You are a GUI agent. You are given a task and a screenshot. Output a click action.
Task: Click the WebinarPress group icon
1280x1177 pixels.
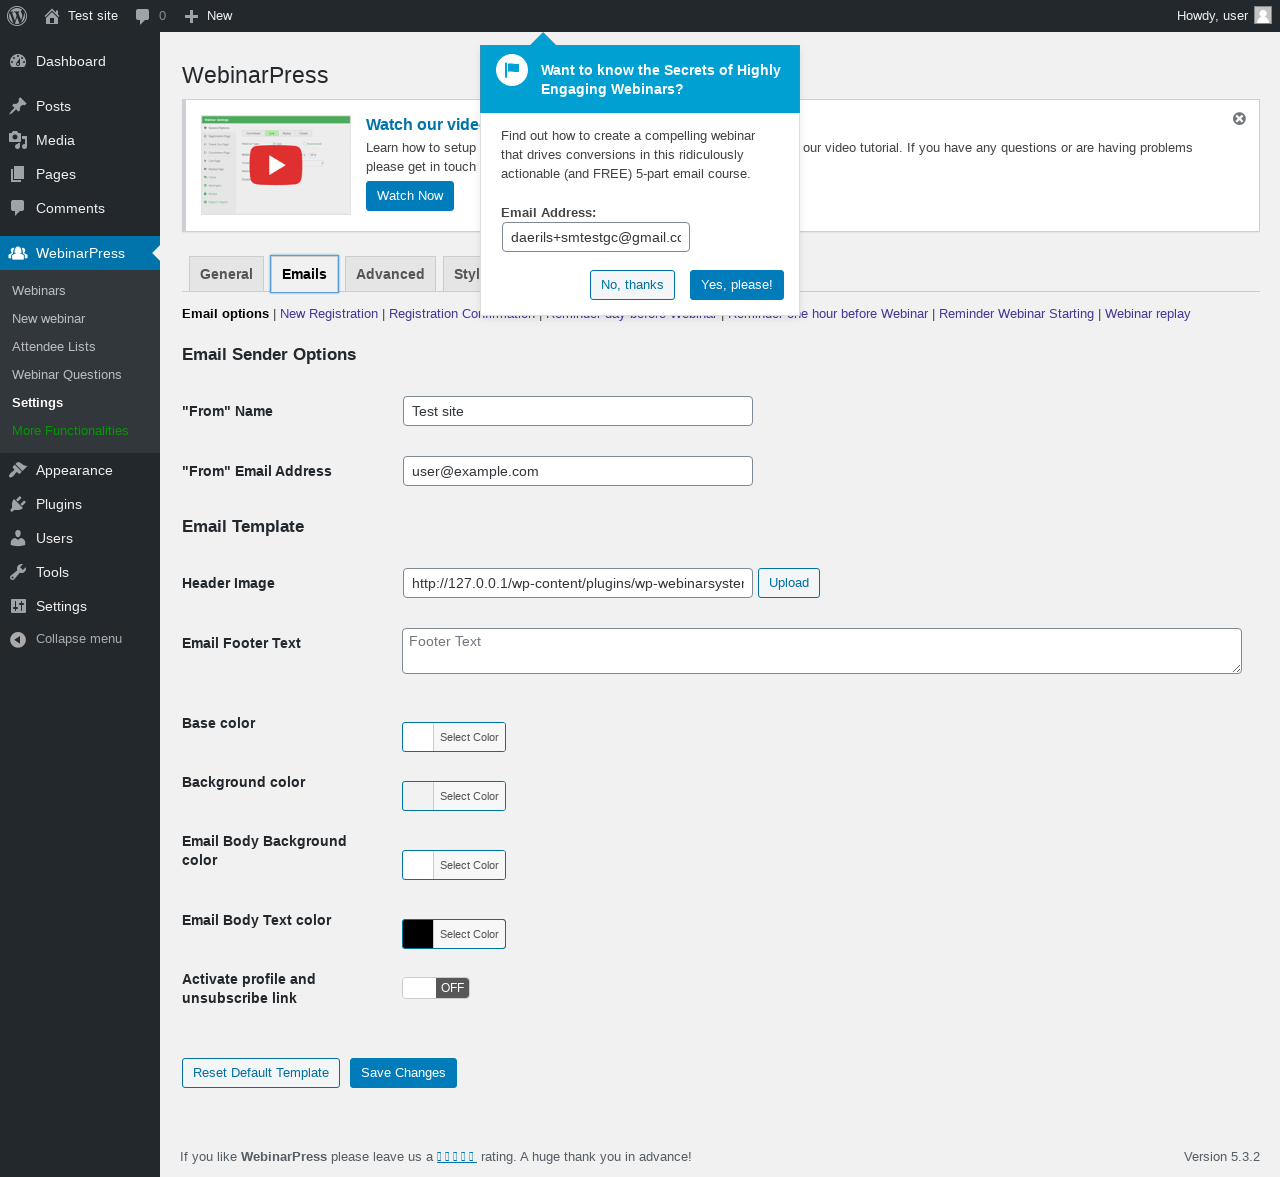pyautogui.click(x=18, y=253)
